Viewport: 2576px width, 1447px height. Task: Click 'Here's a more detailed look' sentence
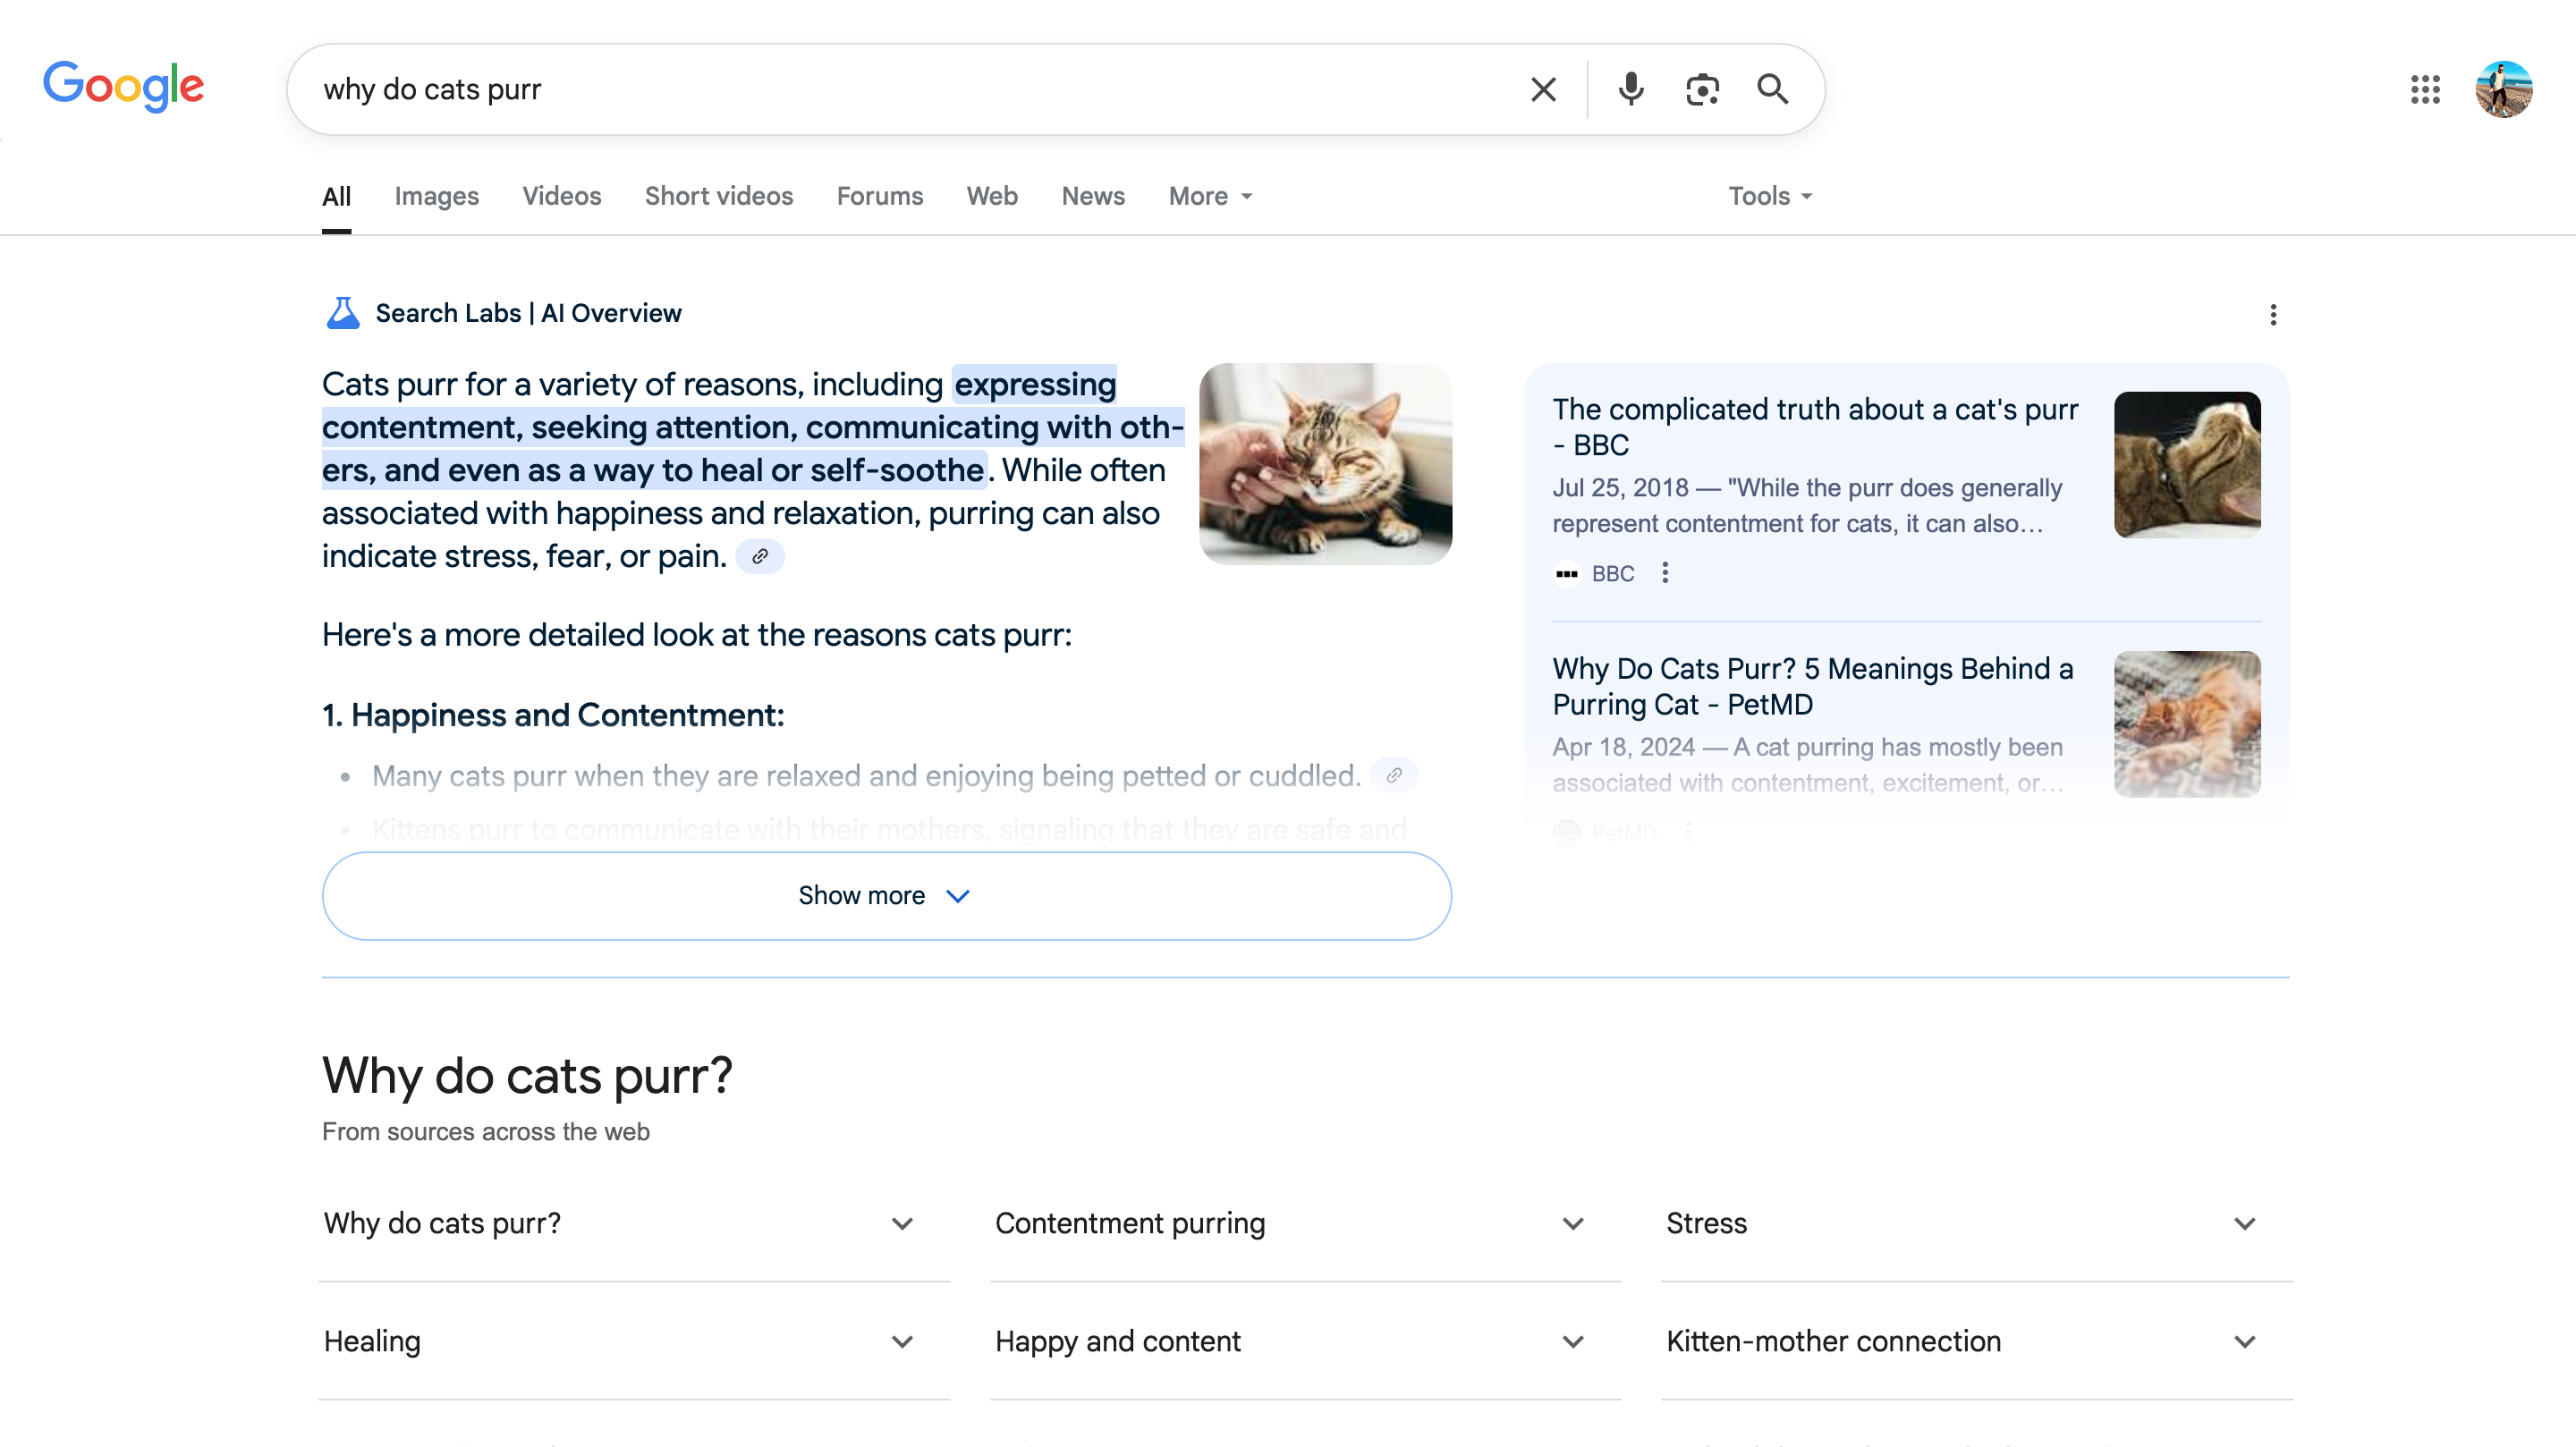click(697, 635)
